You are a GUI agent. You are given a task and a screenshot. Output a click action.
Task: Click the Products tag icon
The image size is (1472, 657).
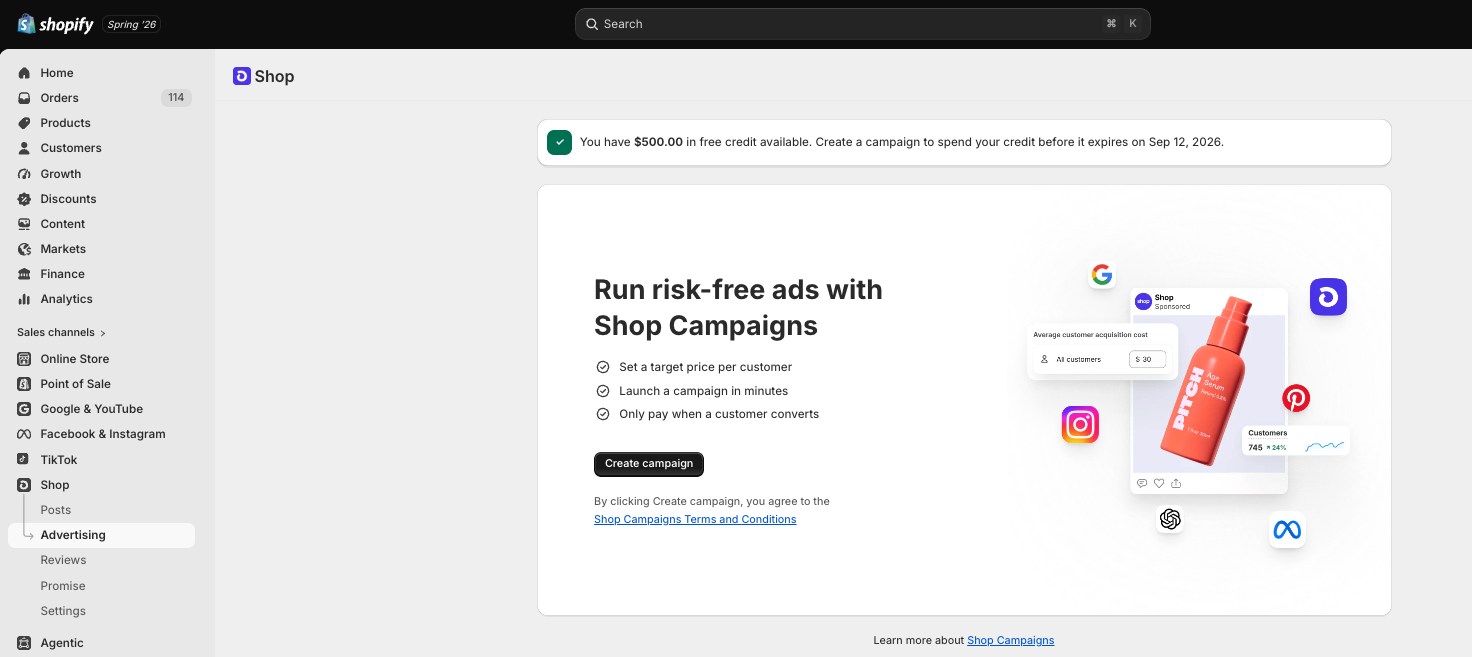coord(24,123)
